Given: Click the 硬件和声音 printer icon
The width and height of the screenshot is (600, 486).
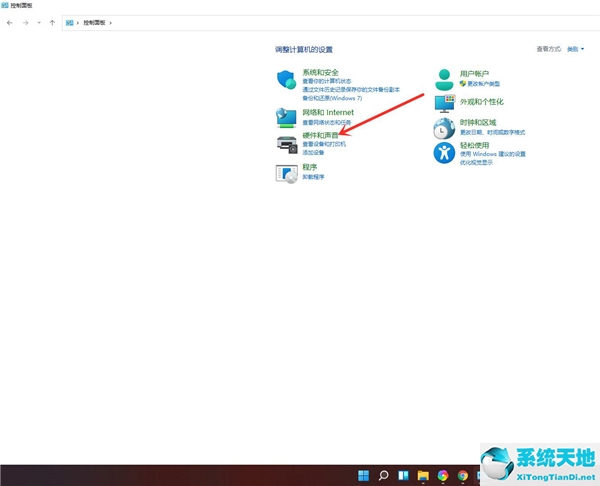Looking at the screenshot, I should point(287,145).
